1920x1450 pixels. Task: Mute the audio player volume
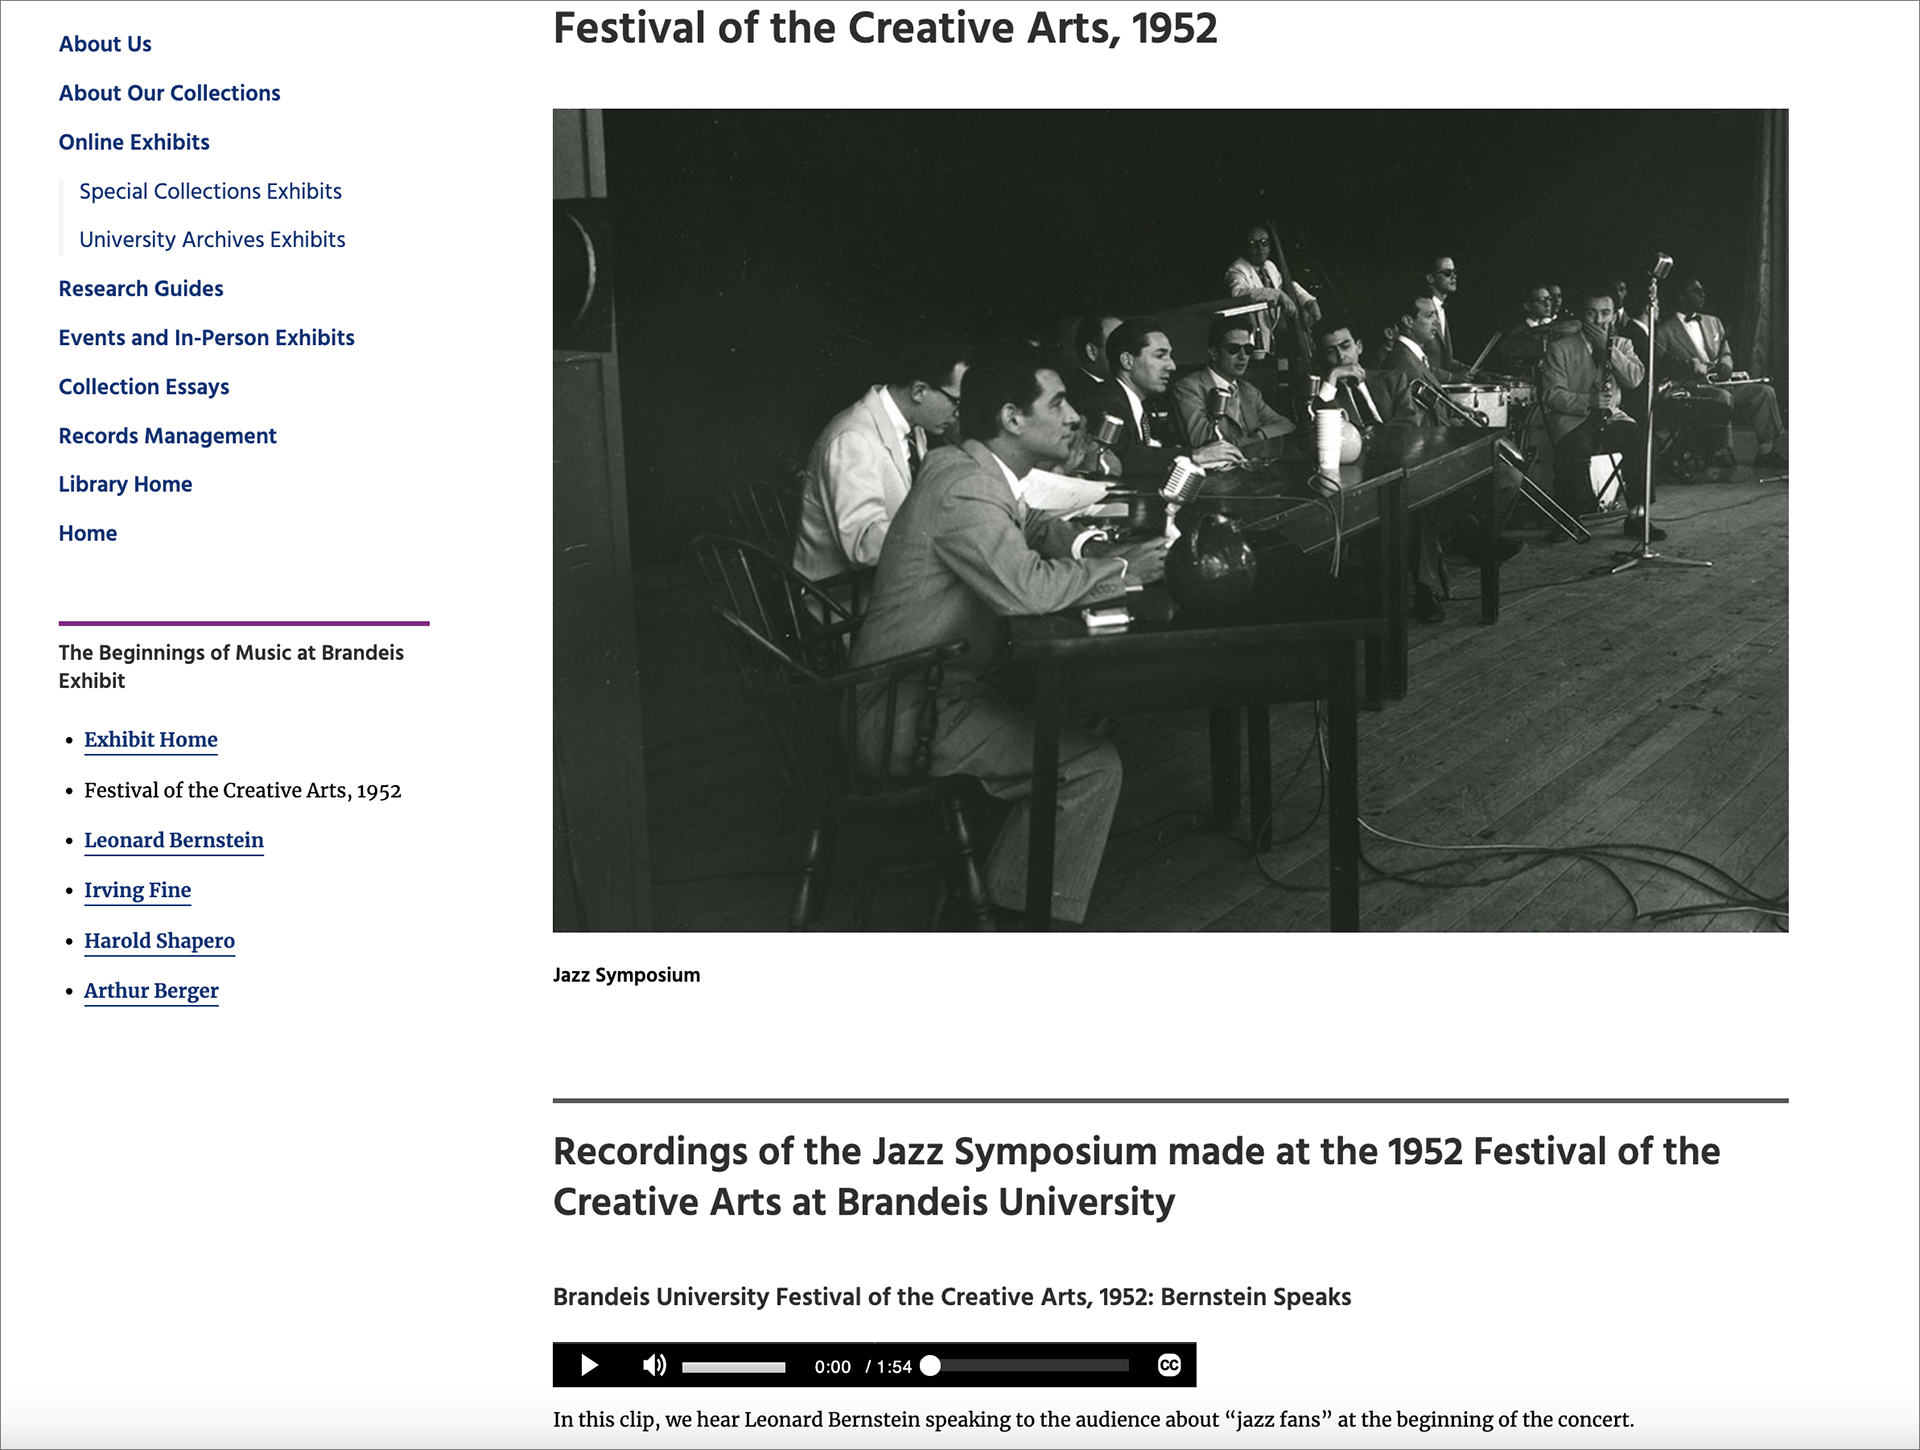[x=654, y=1365]
